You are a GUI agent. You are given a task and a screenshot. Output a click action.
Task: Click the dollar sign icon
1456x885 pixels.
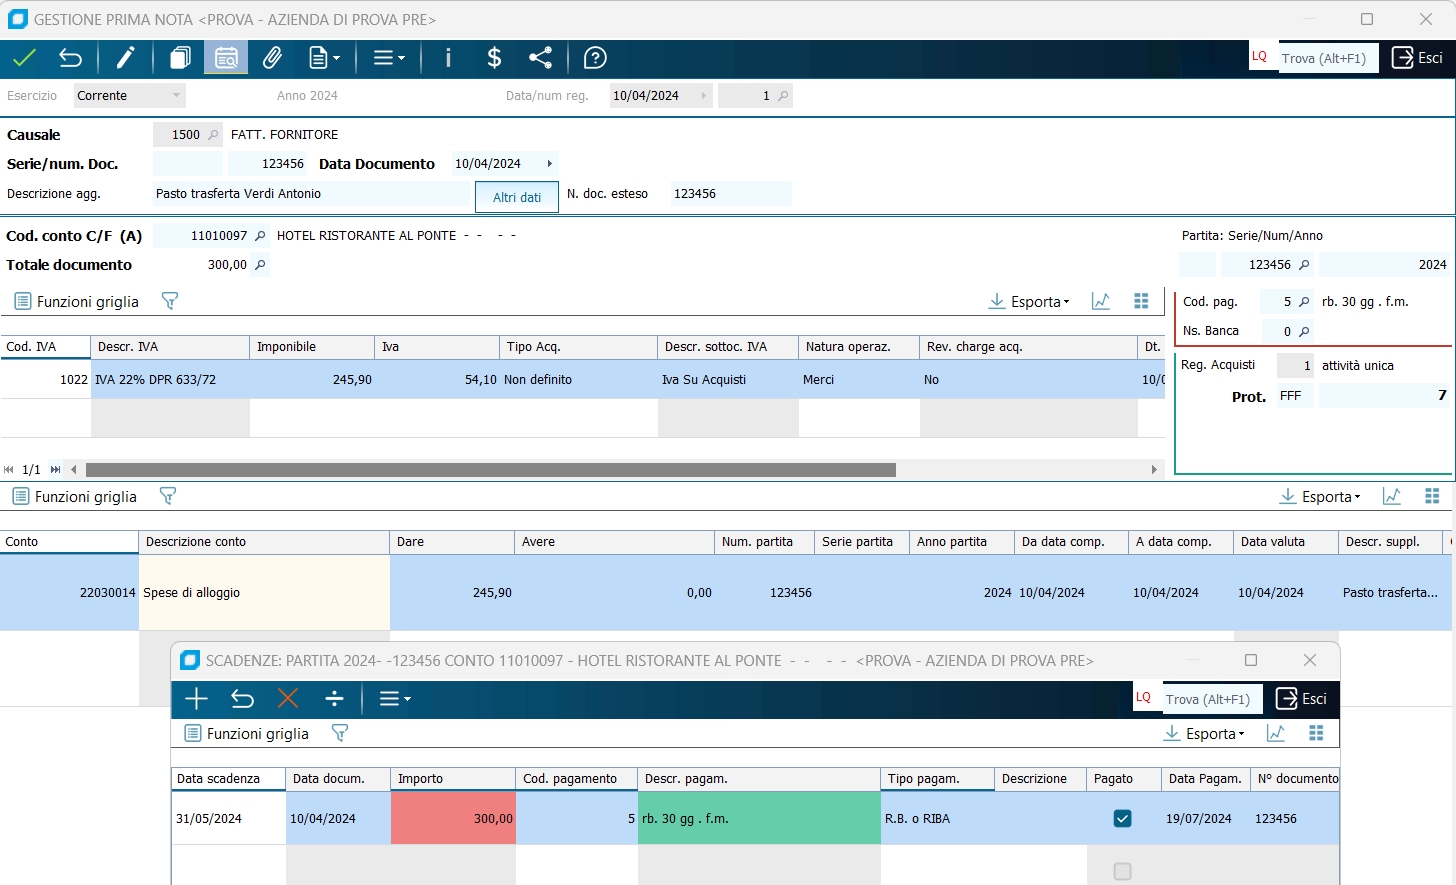pyautogui.click(x=494, y=58)
